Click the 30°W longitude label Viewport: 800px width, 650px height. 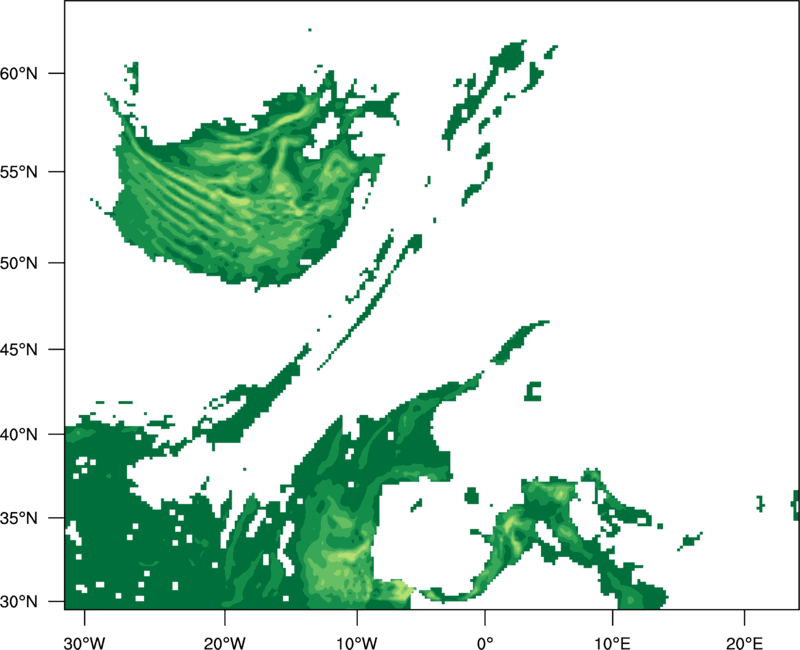(85, 643)
